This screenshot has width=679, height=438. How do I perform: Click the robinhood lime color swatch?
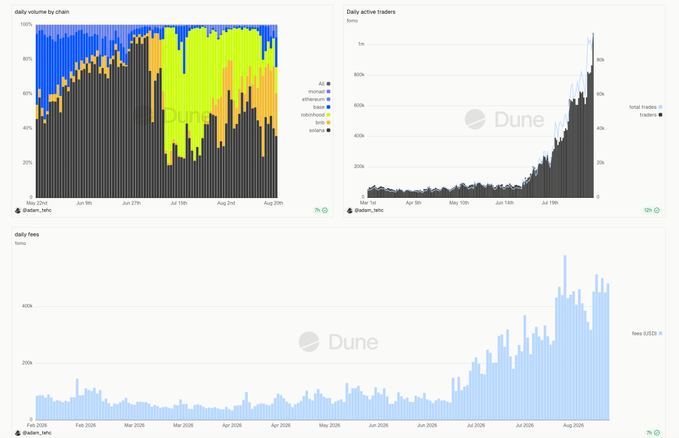pos(329,115)
